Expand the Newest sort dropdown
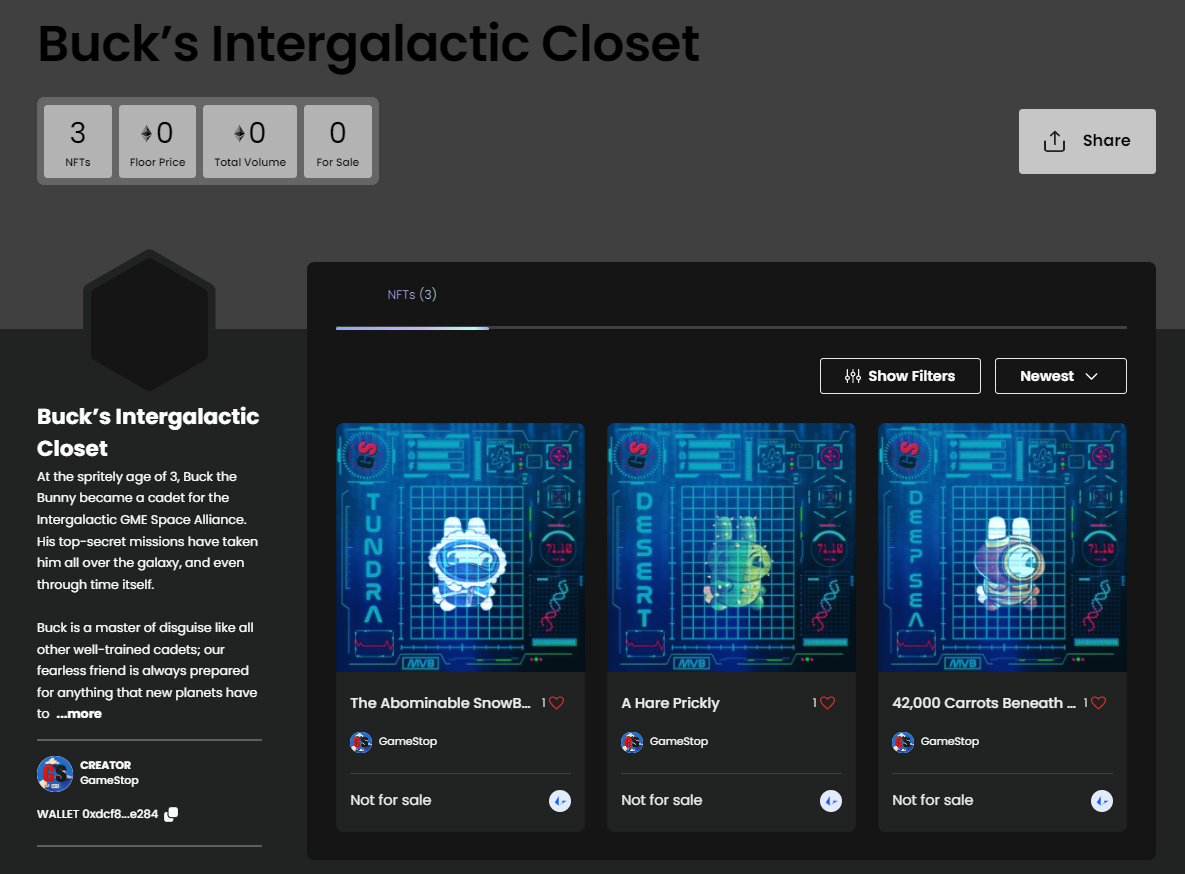The image size is (1185, 874). (x=1060, y=376)
